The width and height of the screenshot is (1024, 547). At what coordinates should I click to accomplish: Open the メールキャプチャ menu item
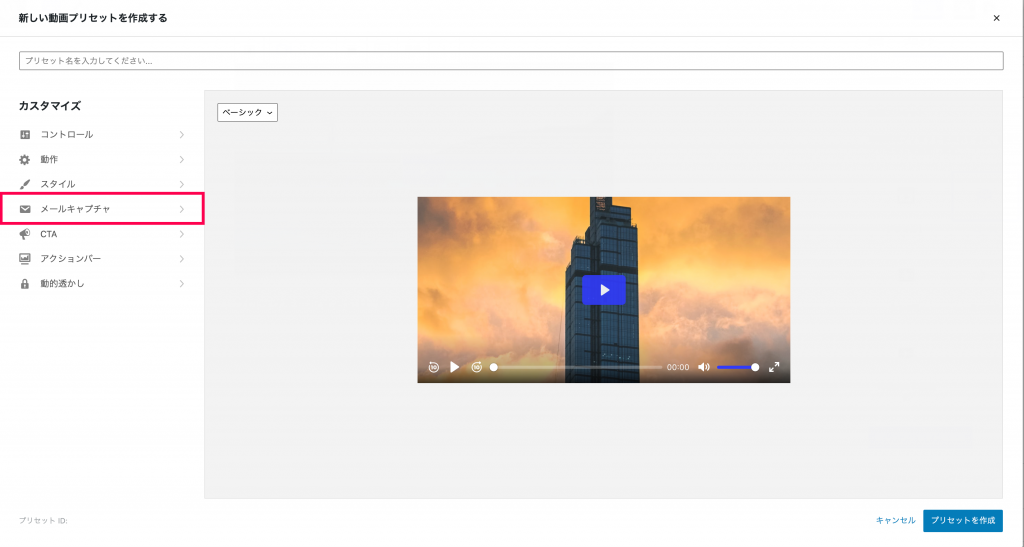point(103,209)
